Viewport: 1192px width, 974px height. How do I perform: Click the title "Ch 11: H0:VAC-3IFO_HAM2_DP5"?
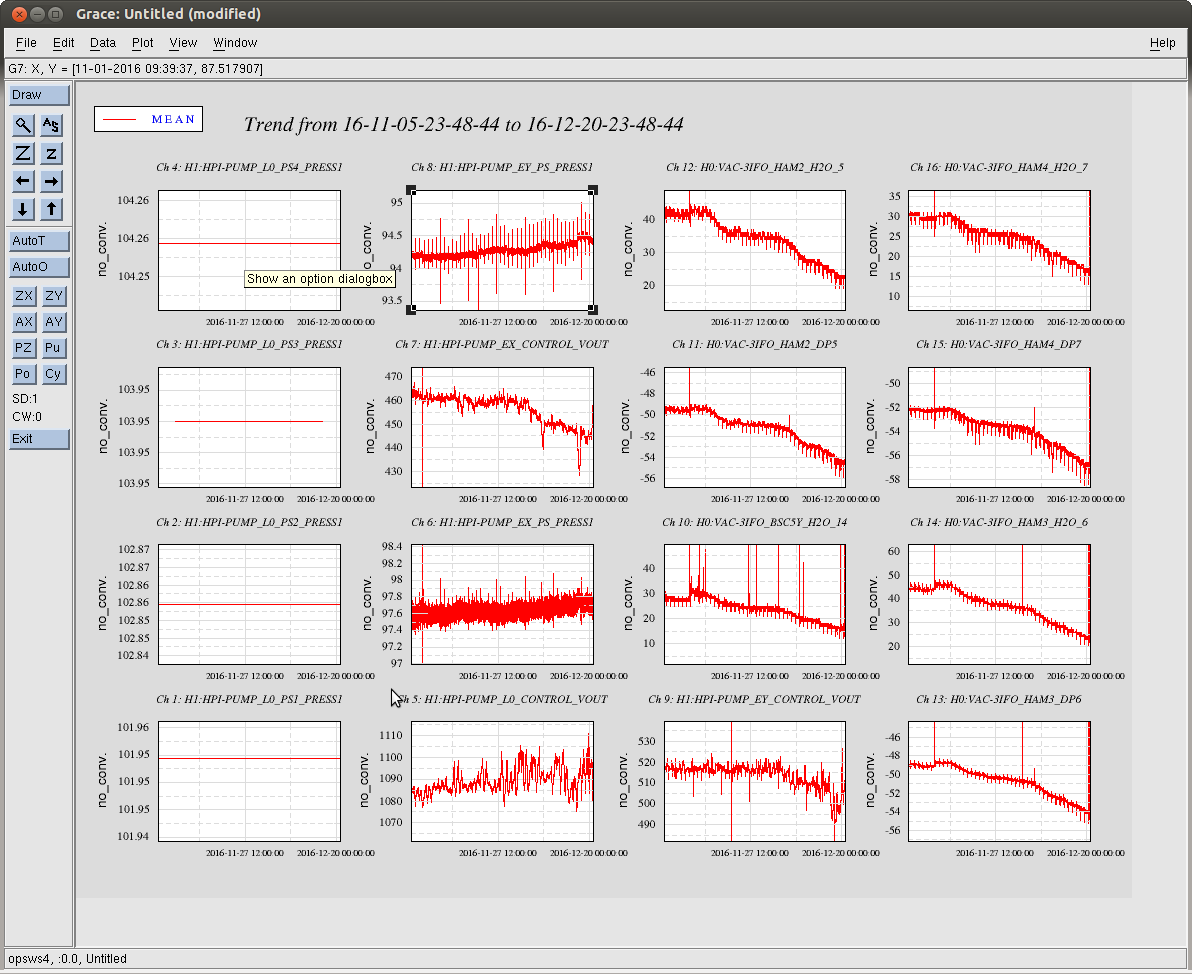pos(755,344)
